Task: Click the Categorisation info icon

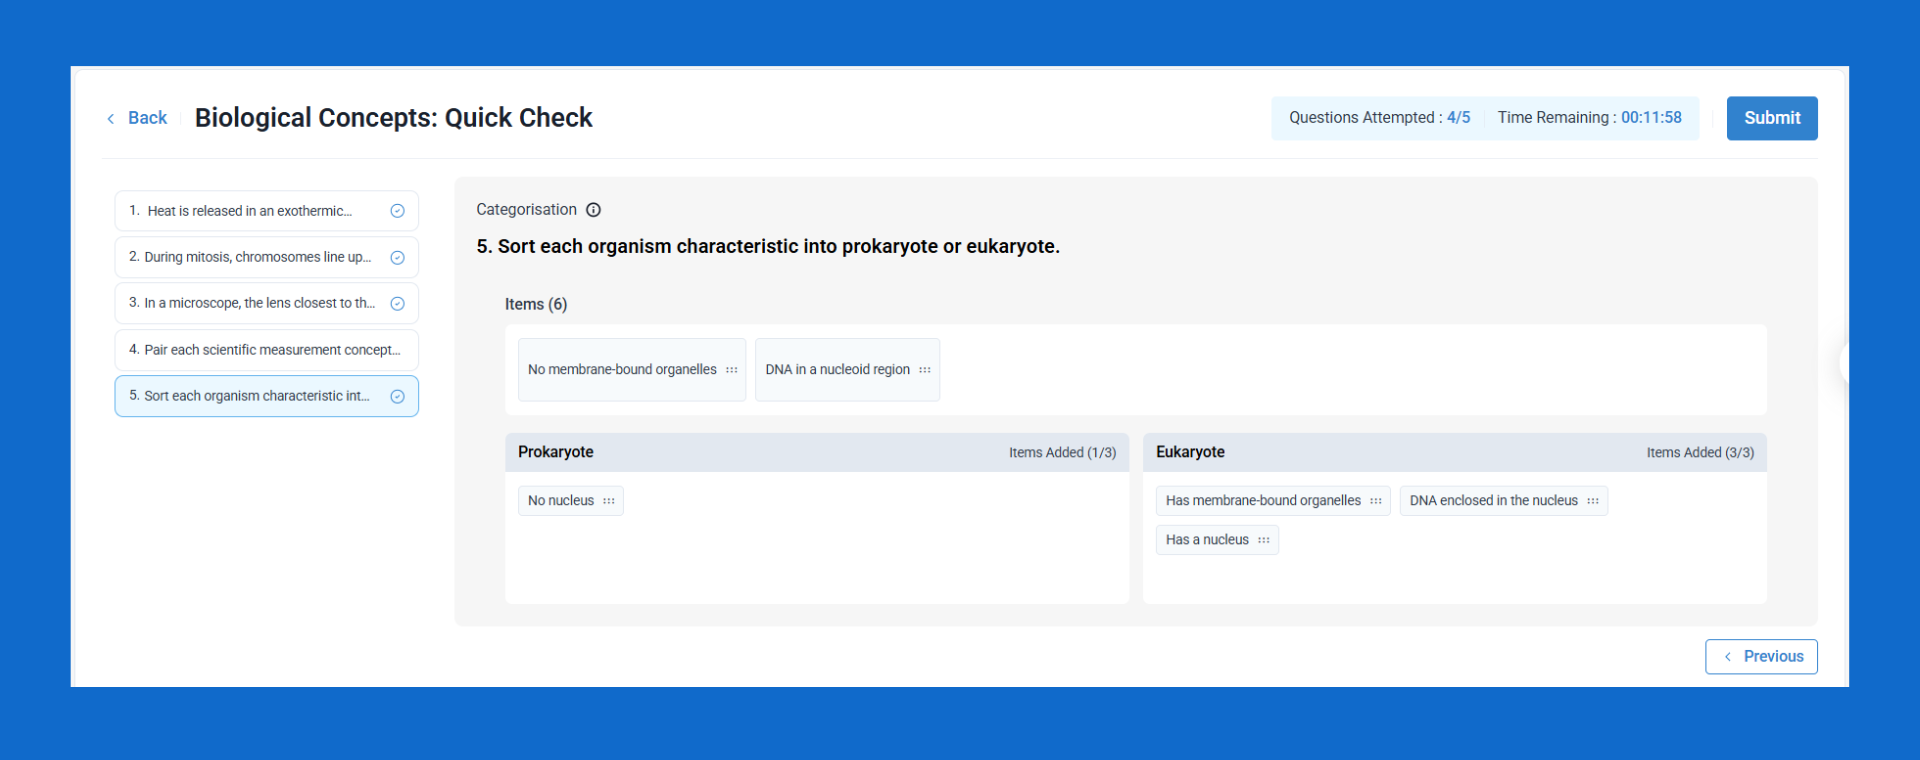Action: 593,210
